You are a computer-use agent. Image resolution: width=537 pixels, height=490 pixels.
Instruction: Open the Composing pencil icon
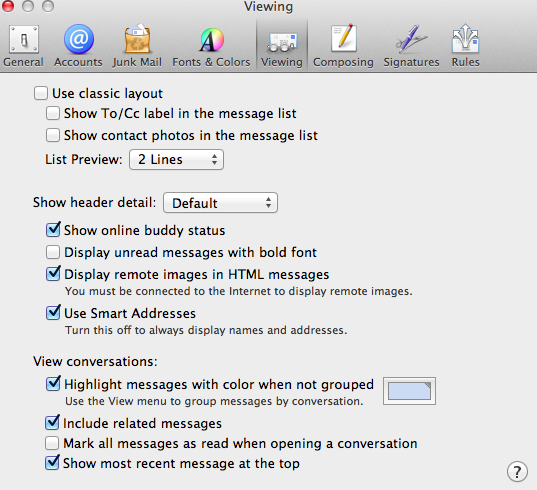(x=344, y=38)
